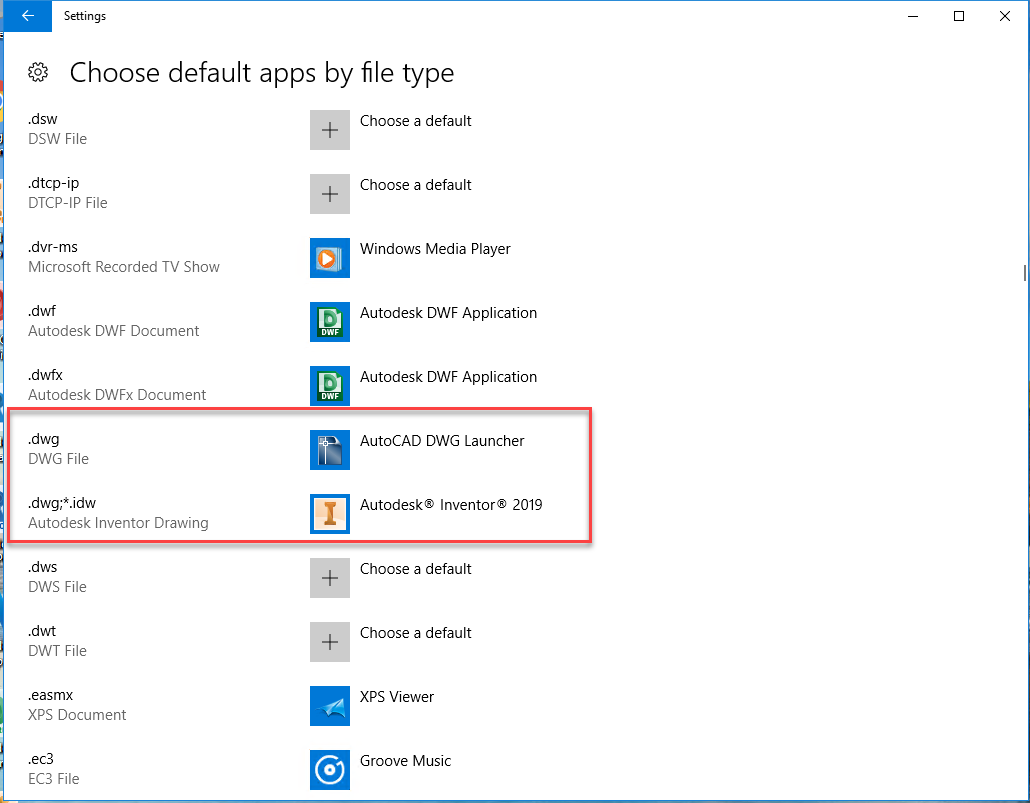Screen dimensions: 1030x803
Task: Click the settings gear icon in header
Action: pos(38,72)
